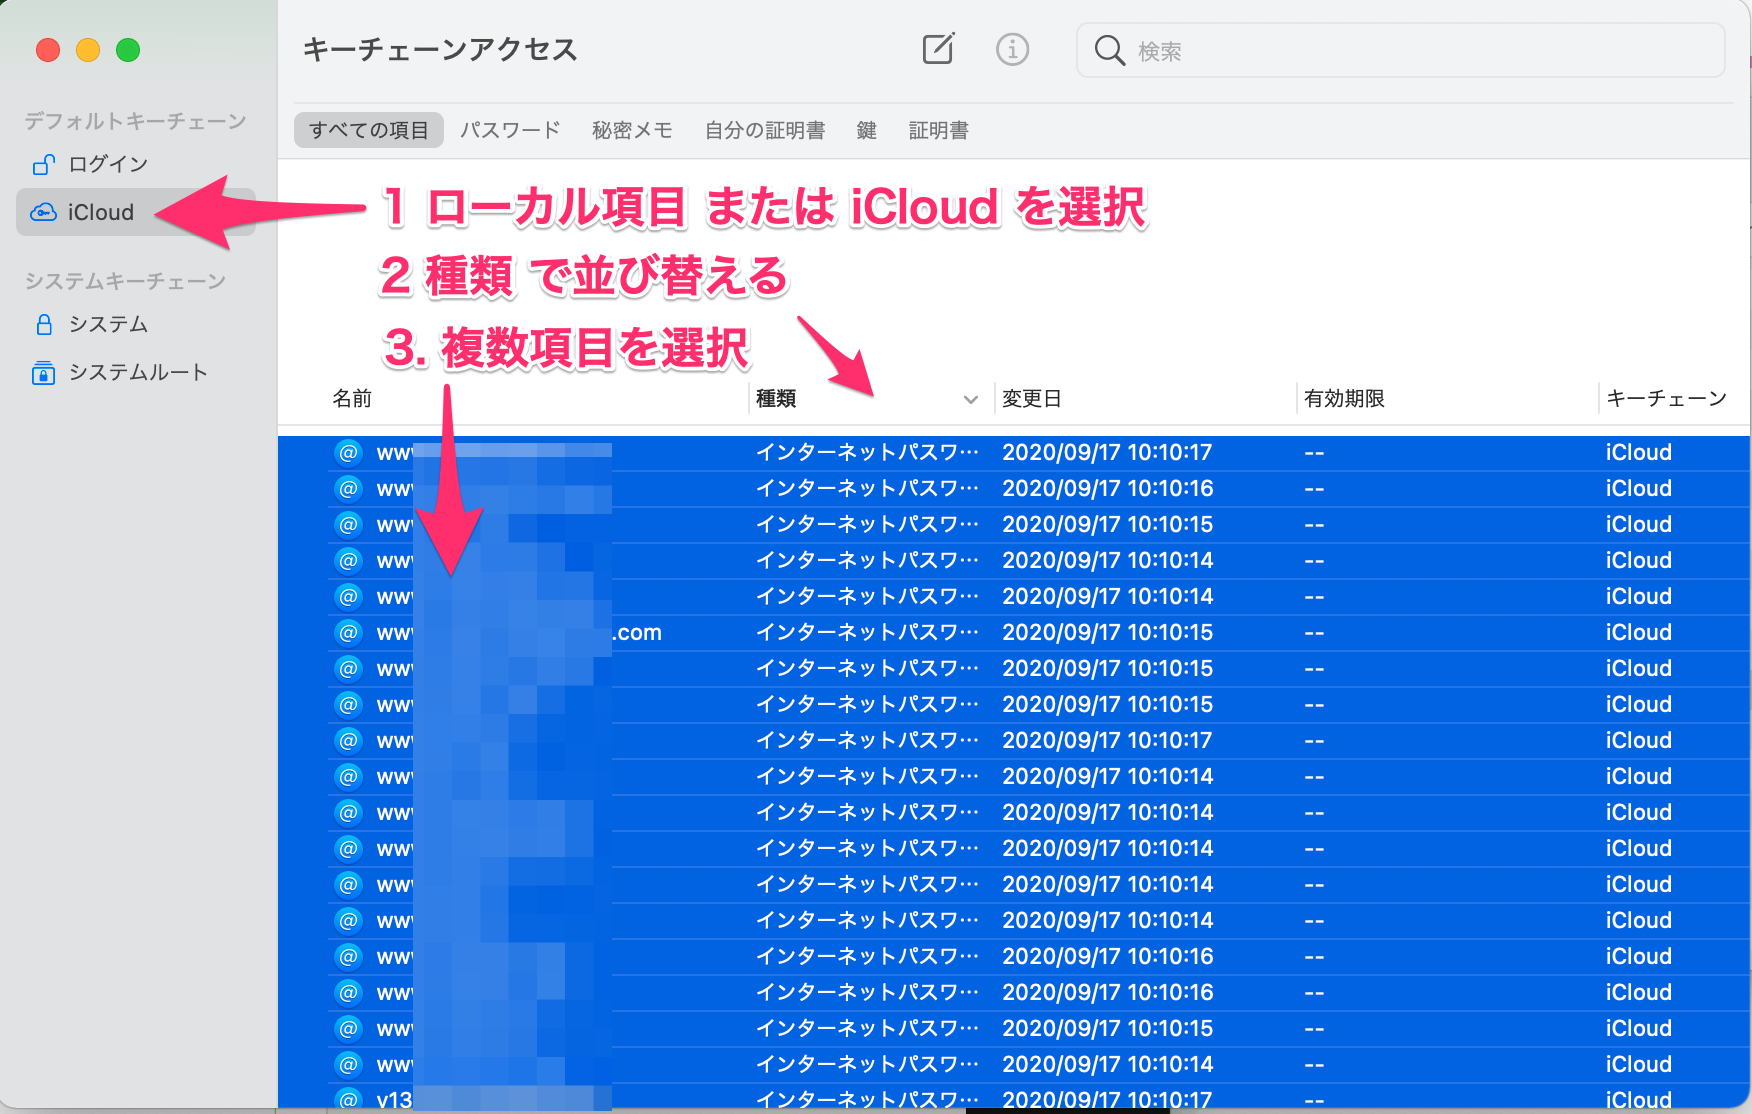
Task: Click the new keychain item icon
Action: pos(937,48)
